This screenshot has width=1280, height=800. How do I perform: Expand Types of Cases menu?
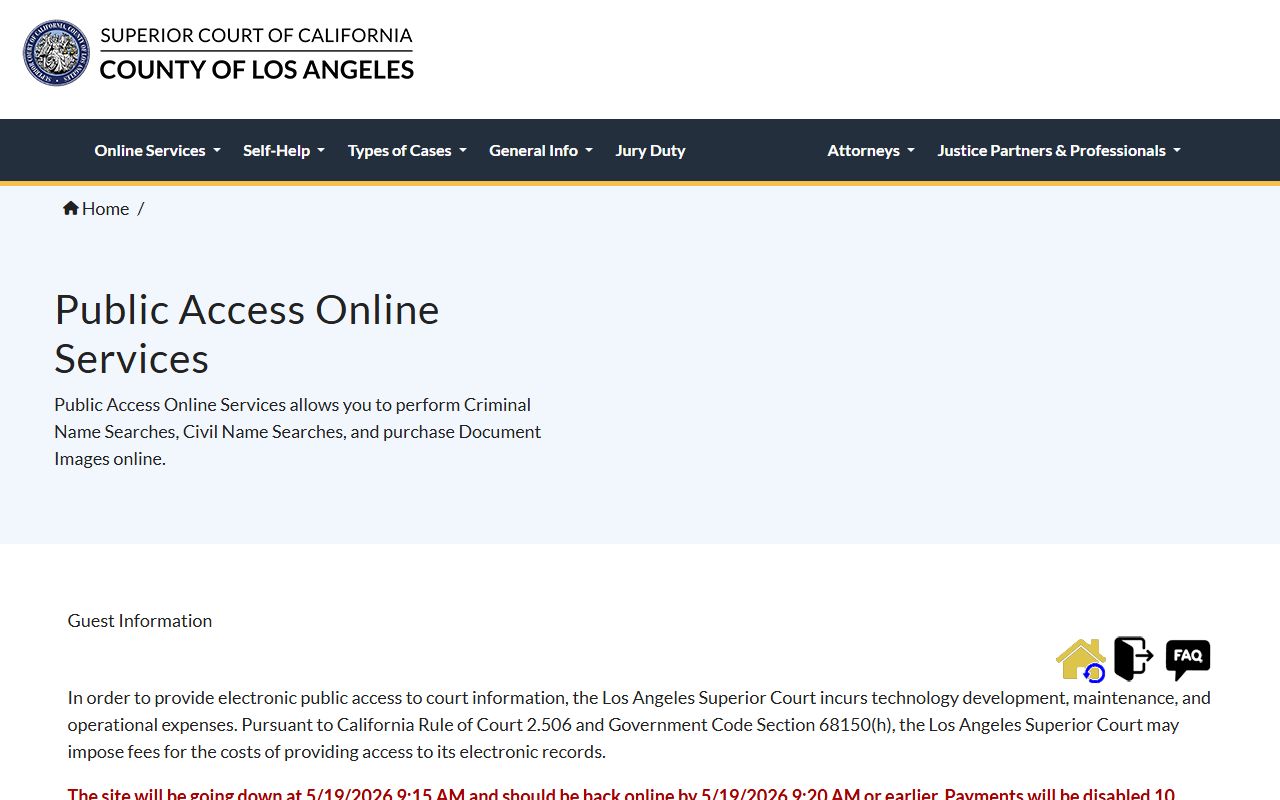point(407,150)
